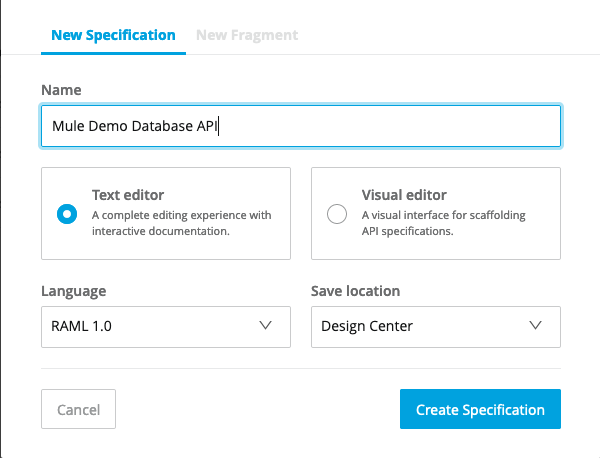Select the Text editor radio button
Image resolution: width=600 pixels, height=458 pixels.
(67, 213)
